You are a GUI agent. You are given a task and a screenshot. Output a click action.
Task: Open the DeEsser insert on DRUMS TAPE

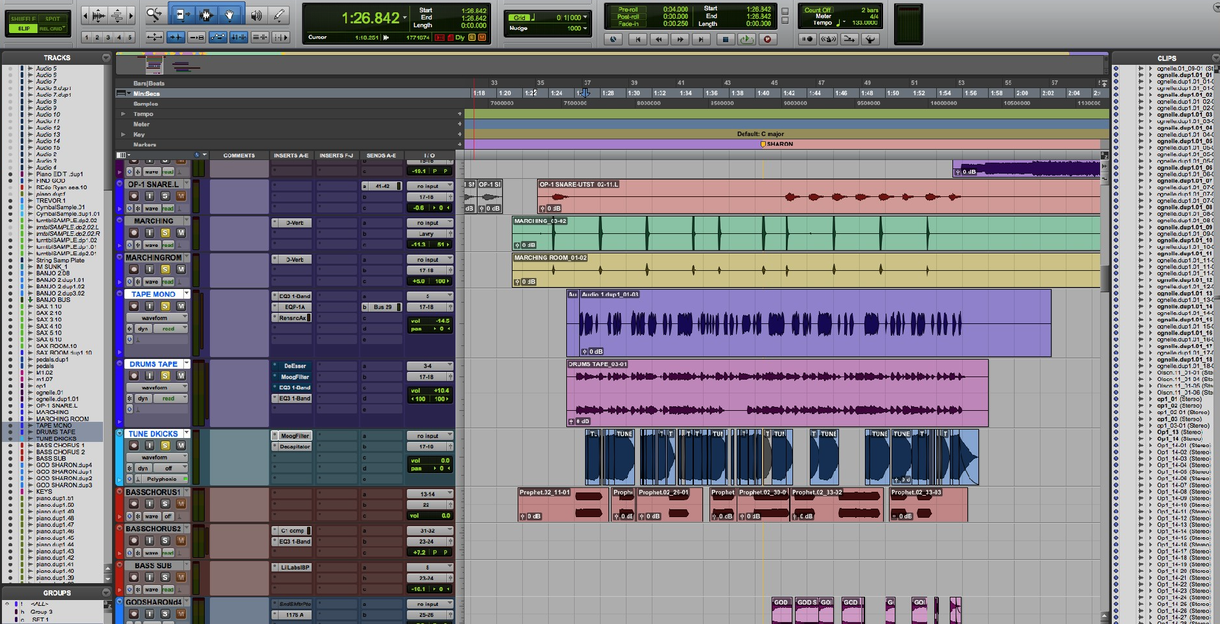coord(295,366)
